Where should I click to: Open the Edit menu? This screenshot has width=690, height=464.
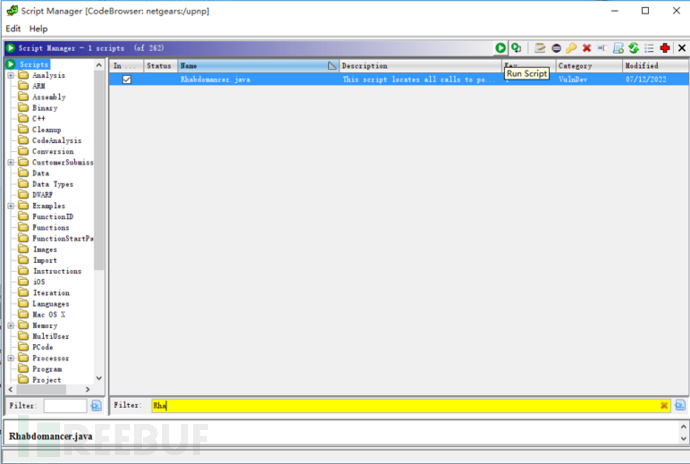[13, 29]
